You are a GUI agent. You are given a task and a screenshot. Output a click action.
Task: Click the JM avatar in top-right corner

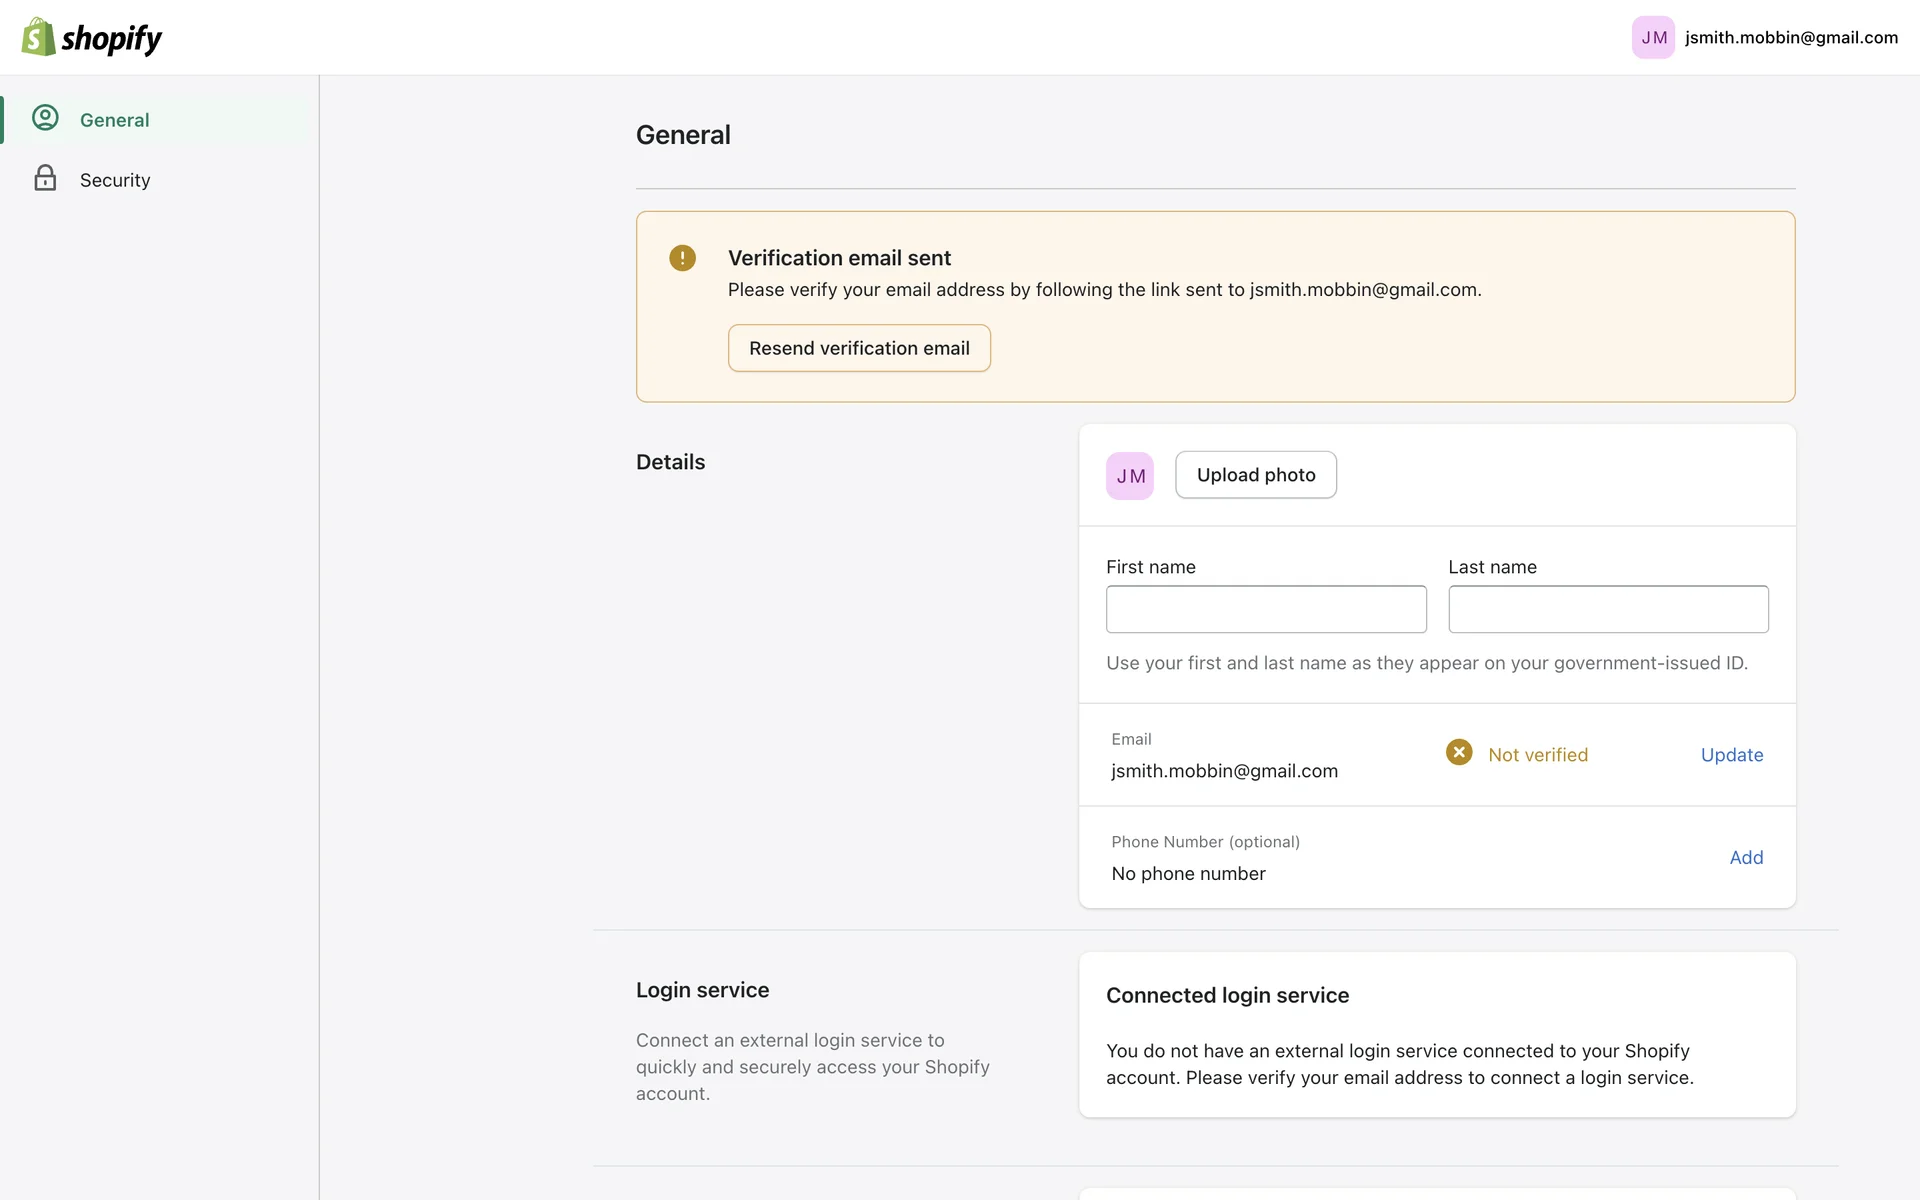(1652, 37)
